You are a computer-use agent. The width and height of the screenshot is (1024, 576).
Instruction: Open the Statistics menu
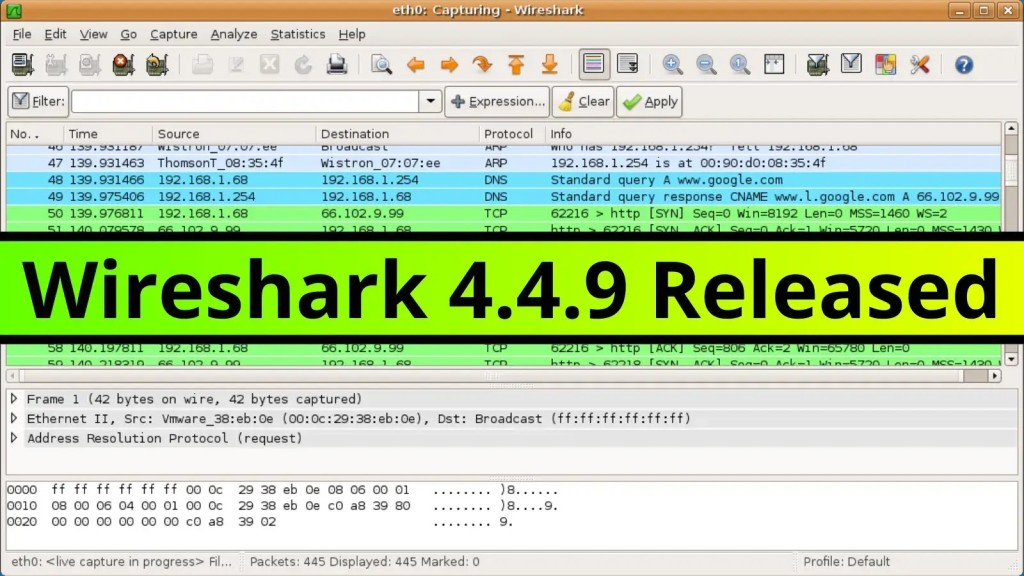(297, 33)
